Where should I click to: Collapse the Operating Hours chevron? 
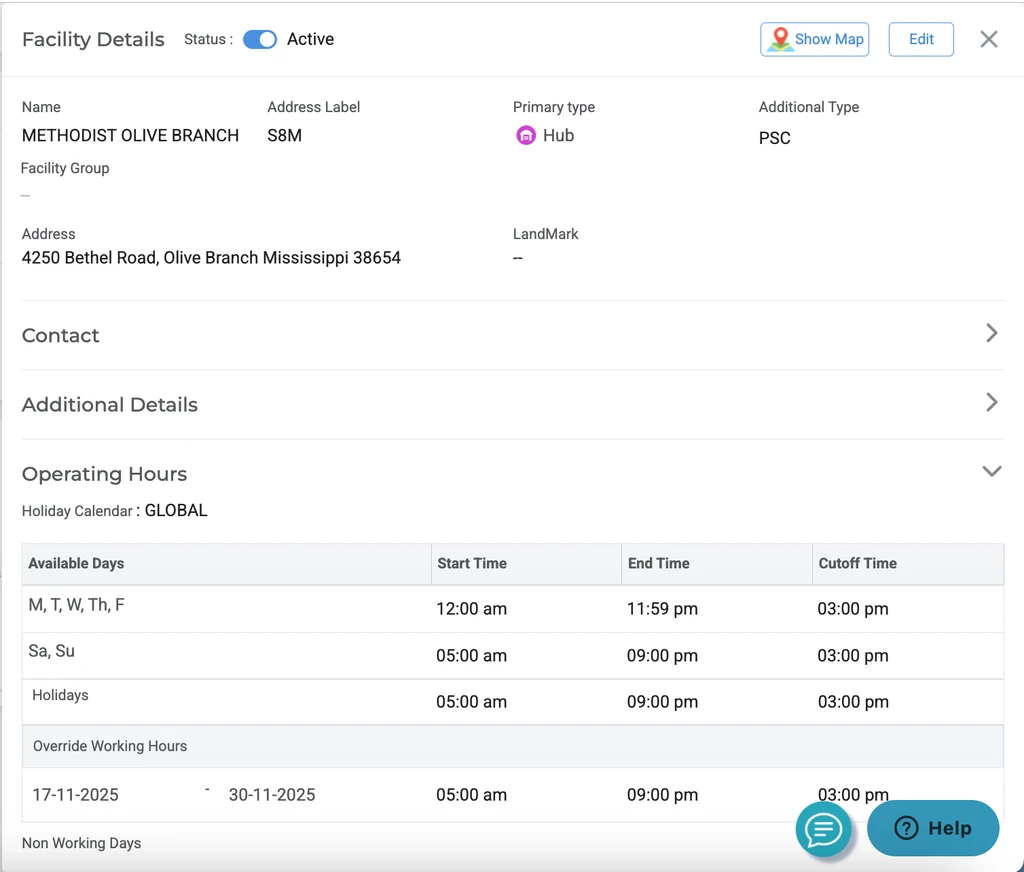(x=991, y=471)
